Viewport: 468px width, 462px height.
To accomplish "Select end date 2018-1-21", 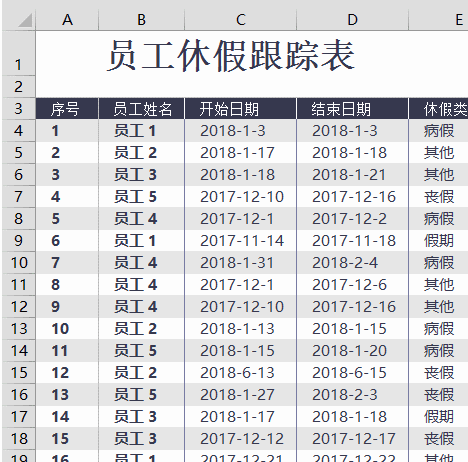I will point(352,175).
